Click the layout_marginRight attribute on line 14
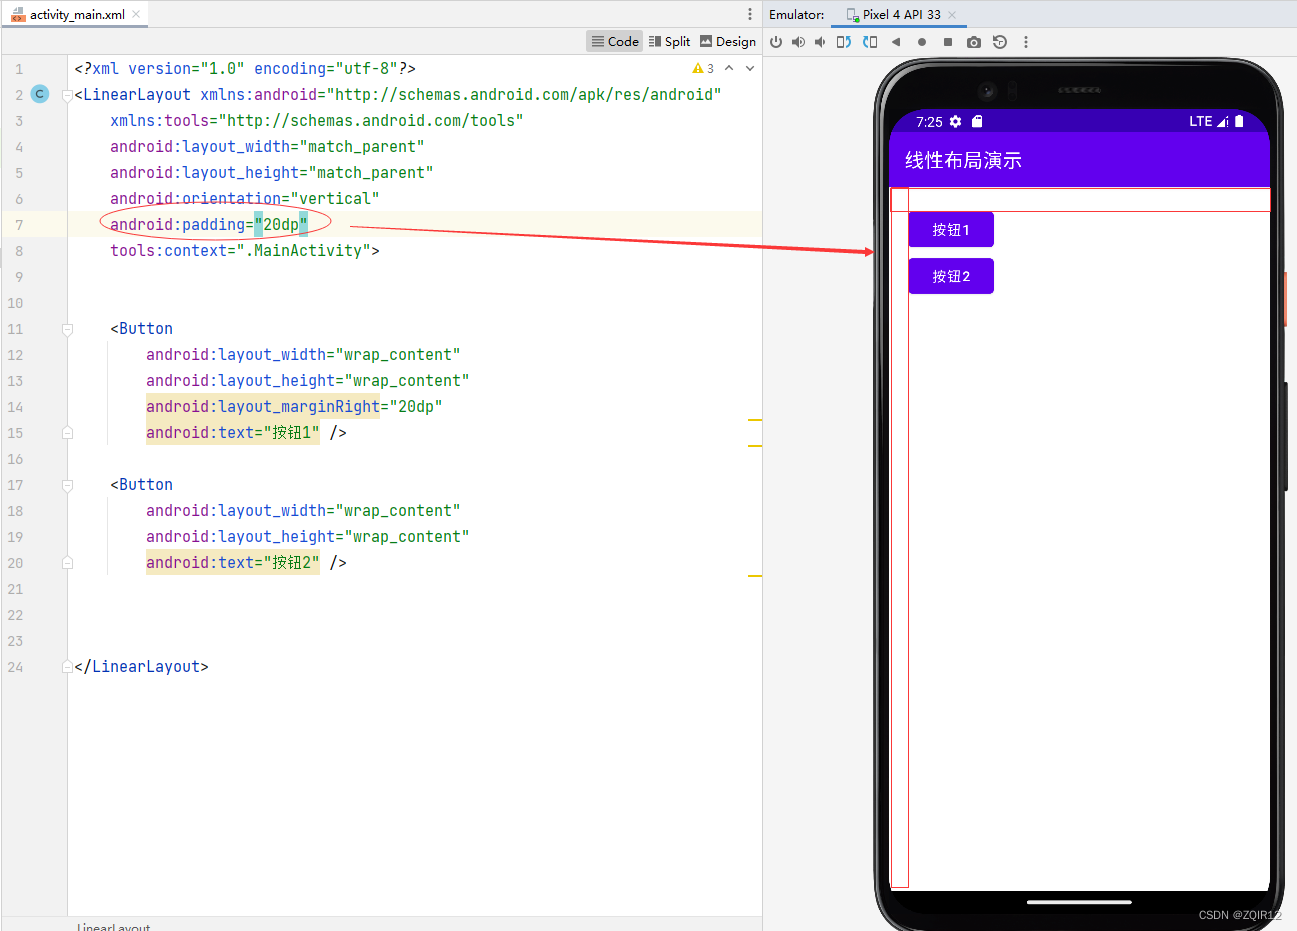This screenshot has height=931, width=1297. (294, 406)
